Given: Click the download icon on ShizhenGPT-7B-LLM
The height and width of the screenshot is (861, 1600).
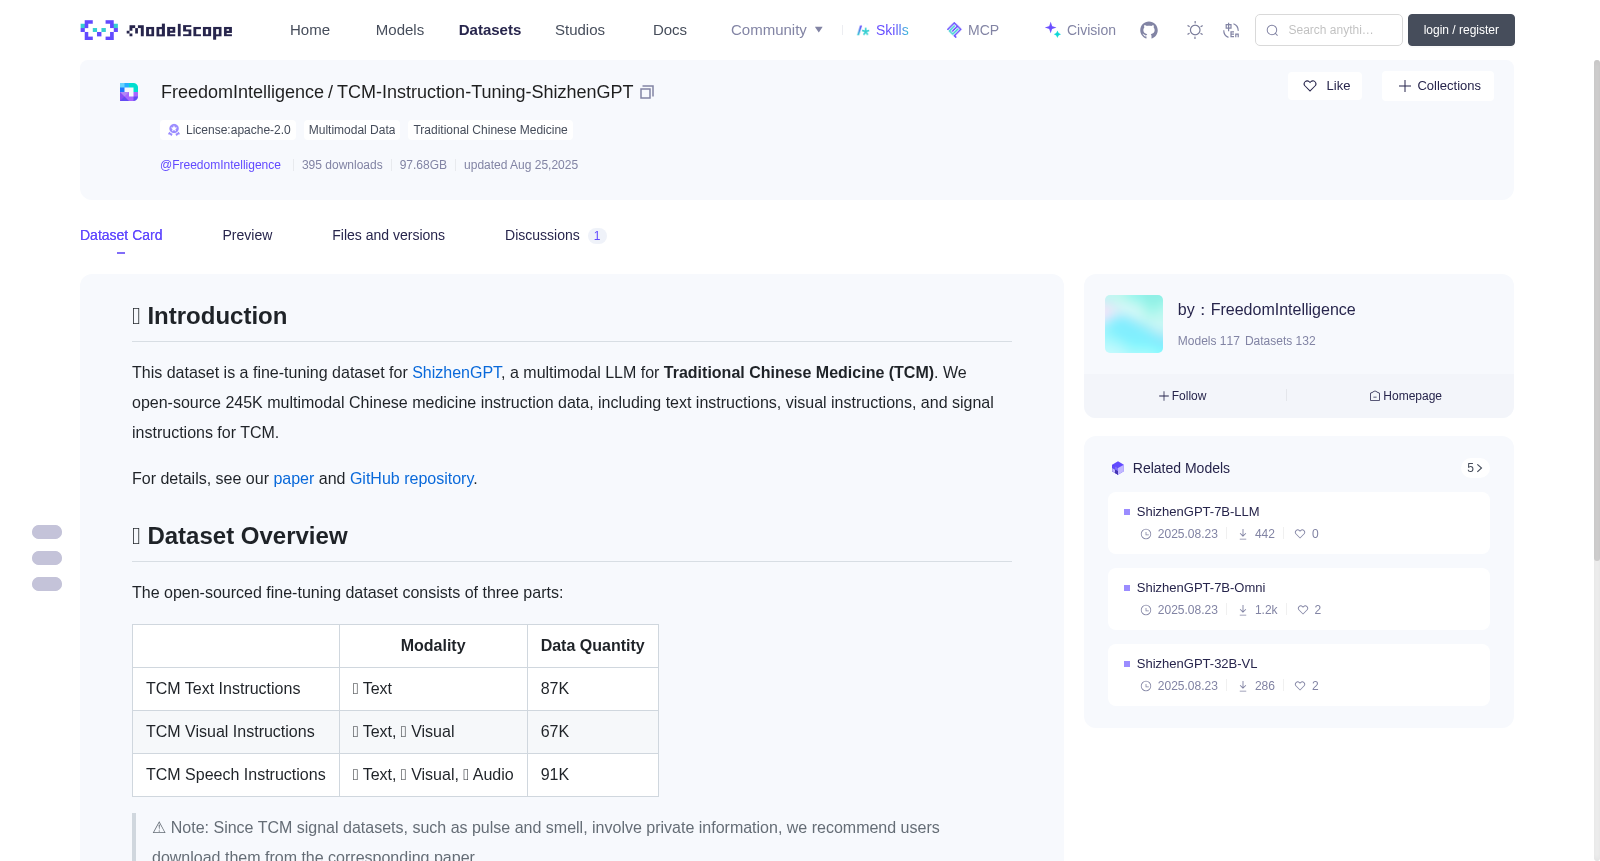Looking at the screenshot, I should (1243, 534).
